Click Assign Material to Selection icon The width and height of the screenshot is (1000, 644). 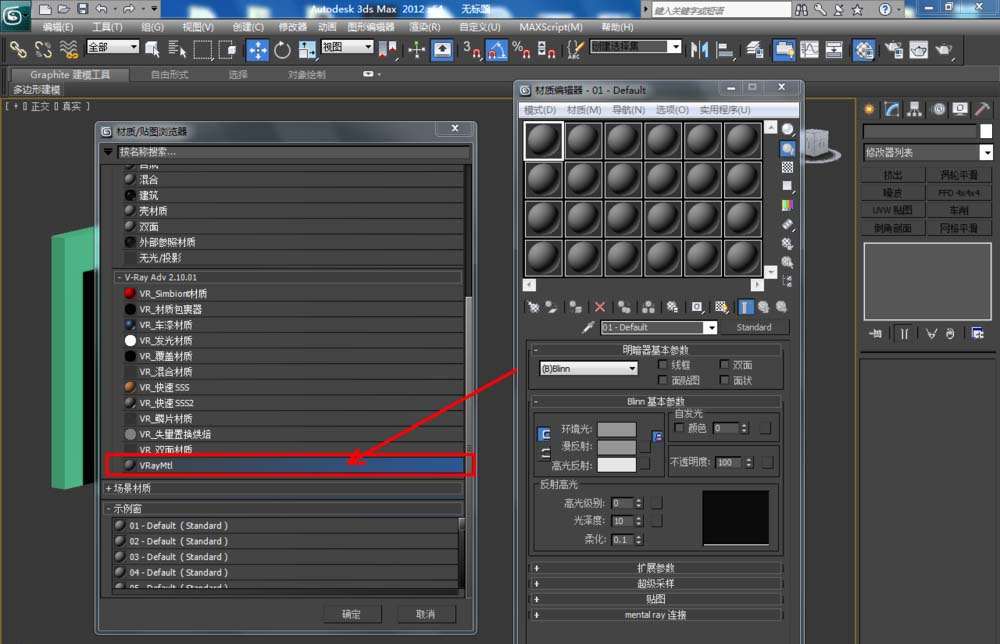point(575,307)
